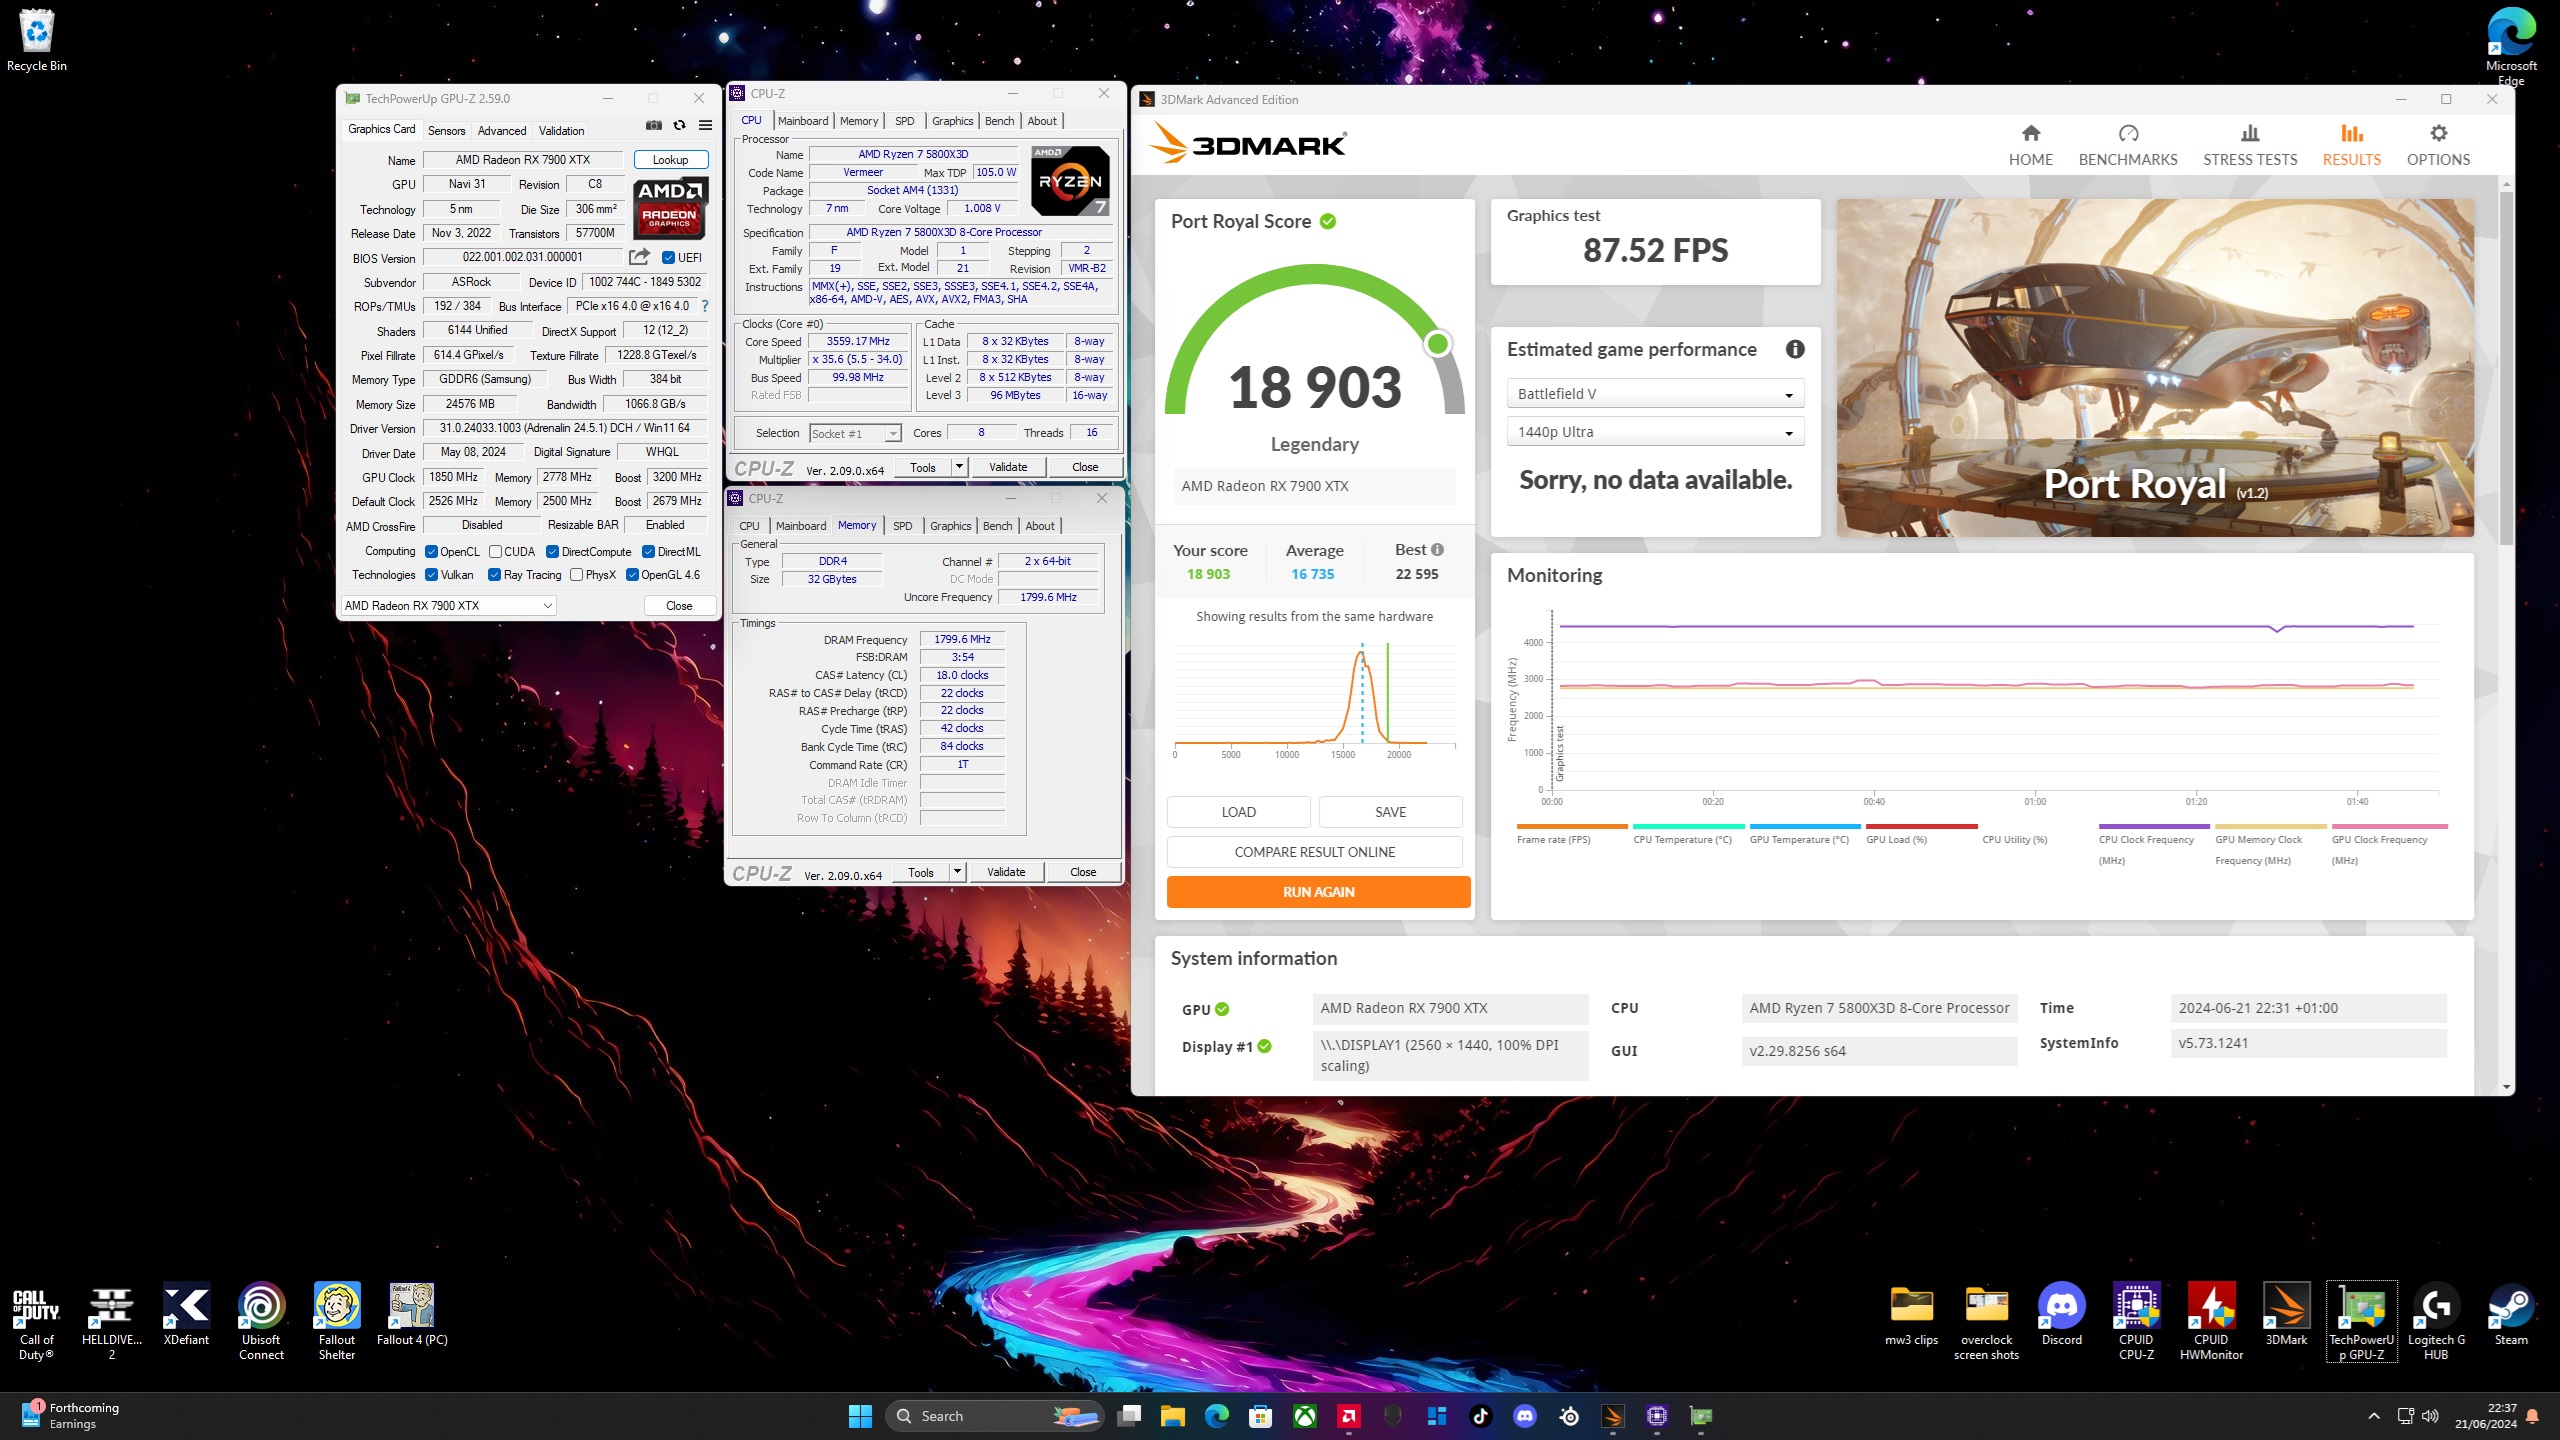The image size is (2560, 1440).
Task: Open HELLDIVERS 2 desktop shortcut
Action: click(x=112, y=1321)
